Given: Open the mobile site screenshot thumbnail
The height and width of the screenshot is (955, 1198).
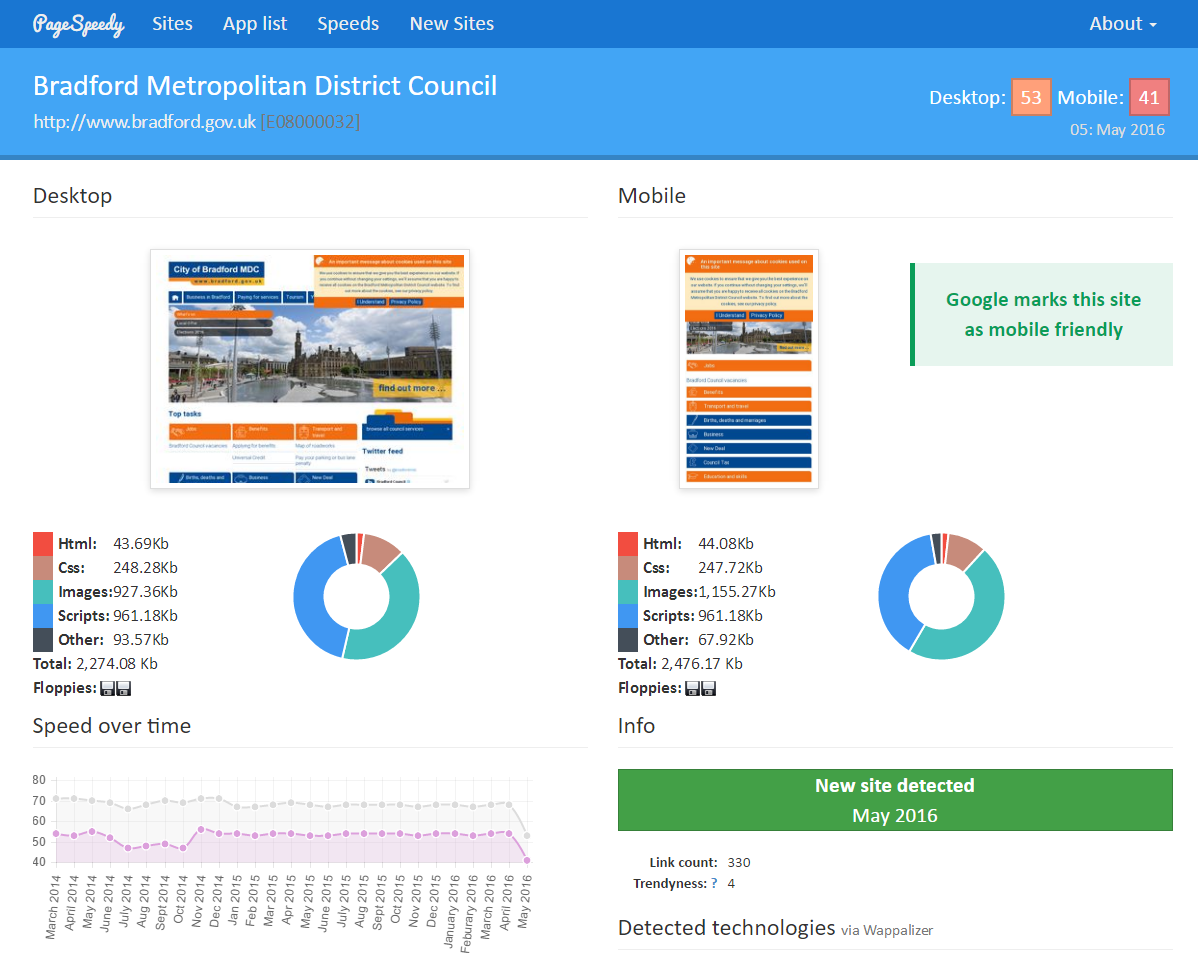Looking at the screenshot, I should 748,369.
